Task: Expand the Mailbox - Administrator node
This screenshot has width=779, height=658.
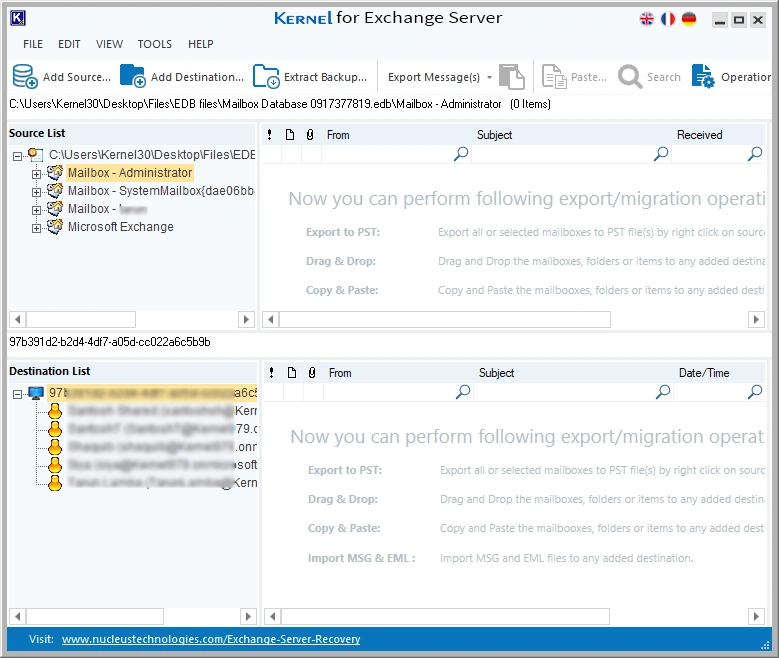Action: 37,174
